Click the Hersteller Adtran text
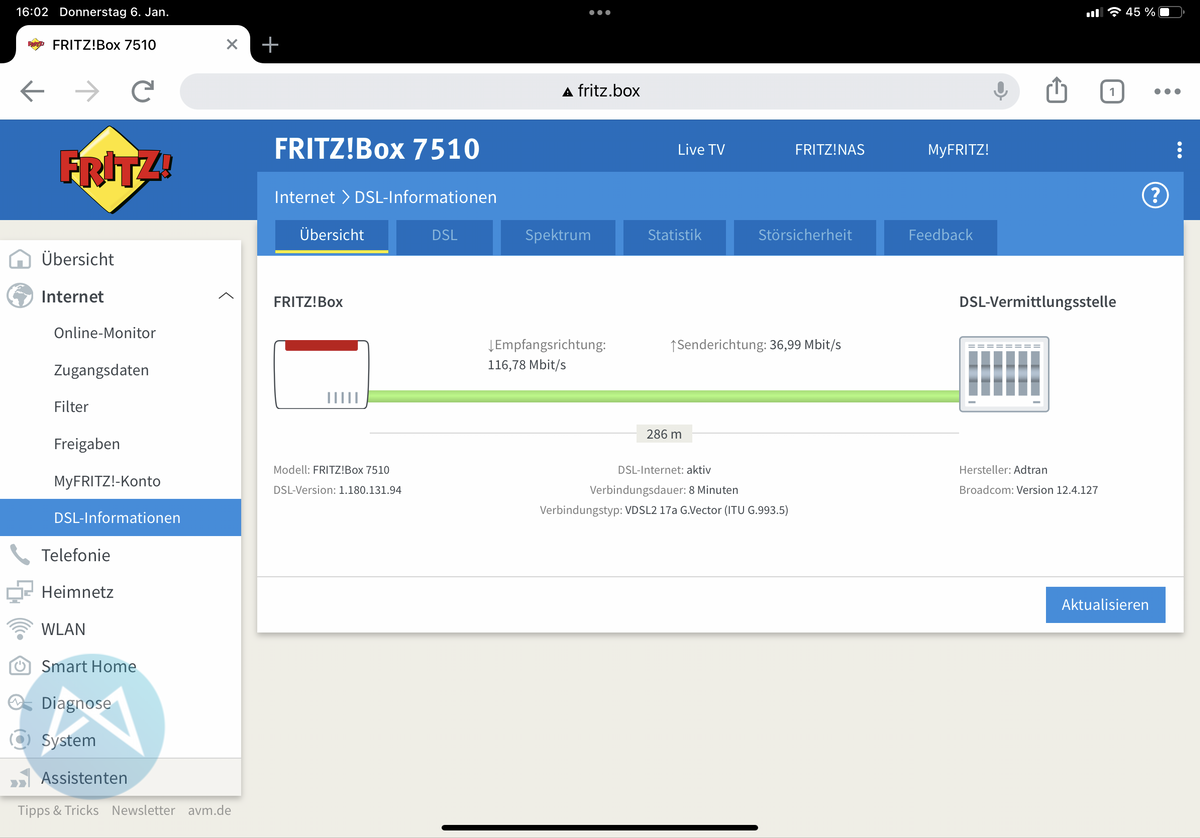1200x838 pixels. click(1003, 470)
